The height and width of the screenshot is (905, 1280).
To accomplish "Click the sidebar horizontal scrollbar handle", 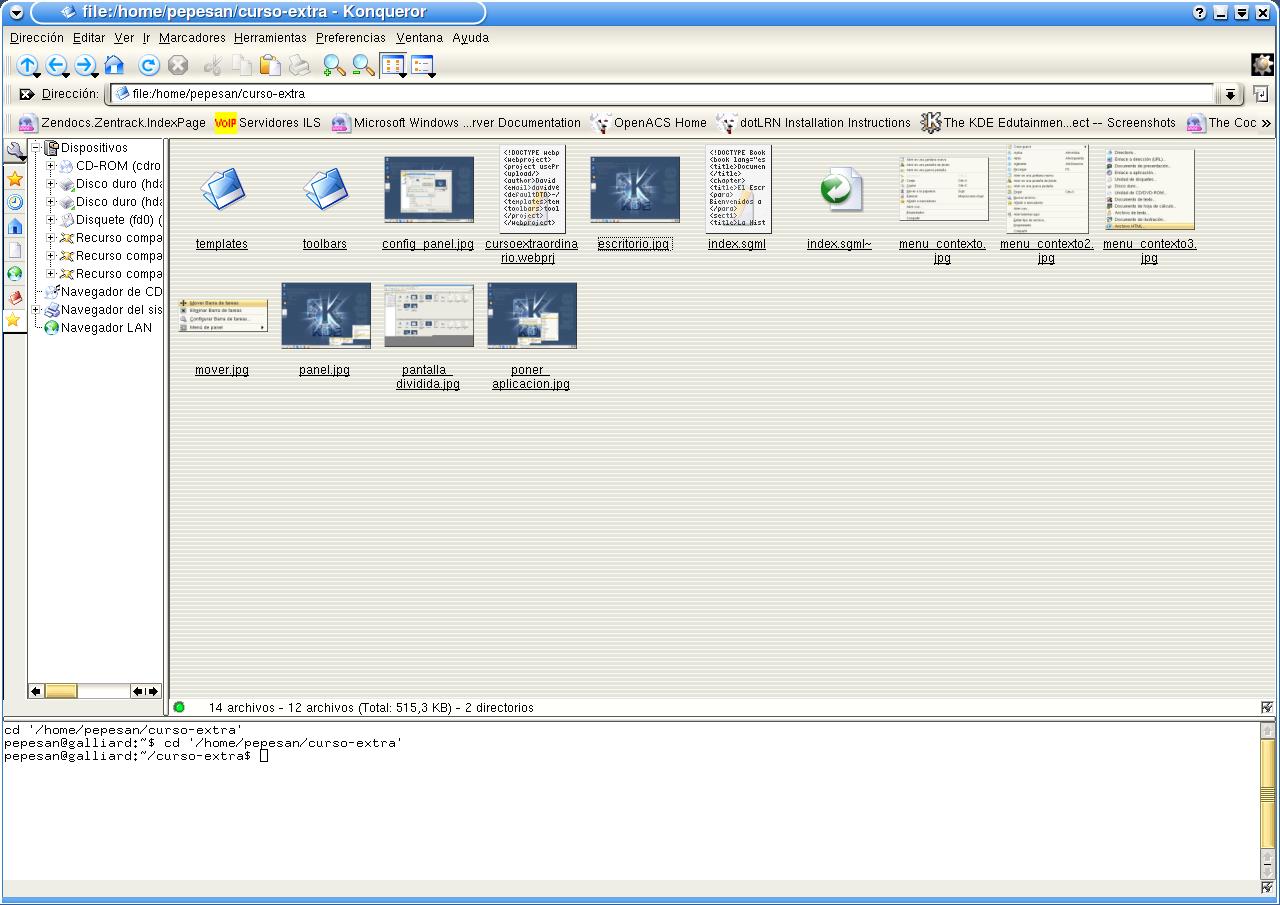I will [x=61, y=691].
